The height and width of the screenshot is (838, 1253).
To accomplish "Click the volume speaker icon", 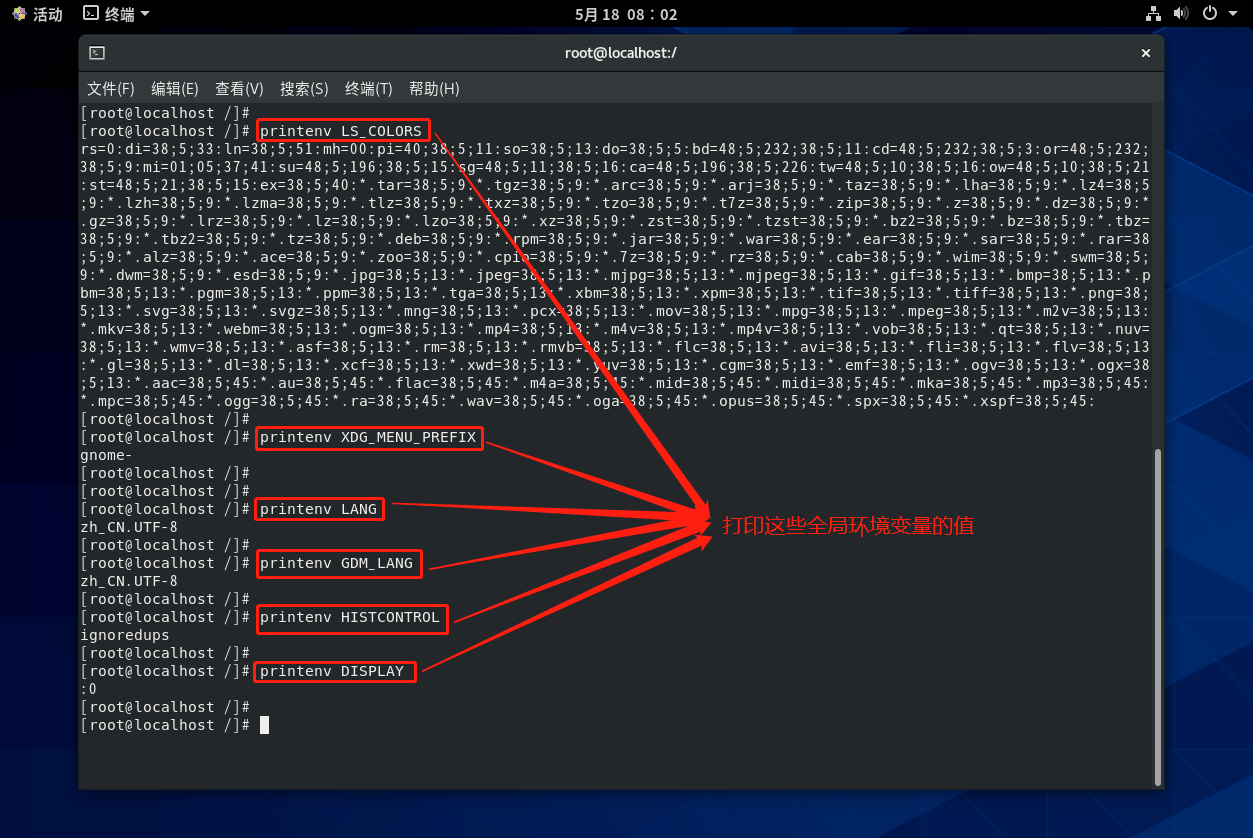I will point(1181,14).
